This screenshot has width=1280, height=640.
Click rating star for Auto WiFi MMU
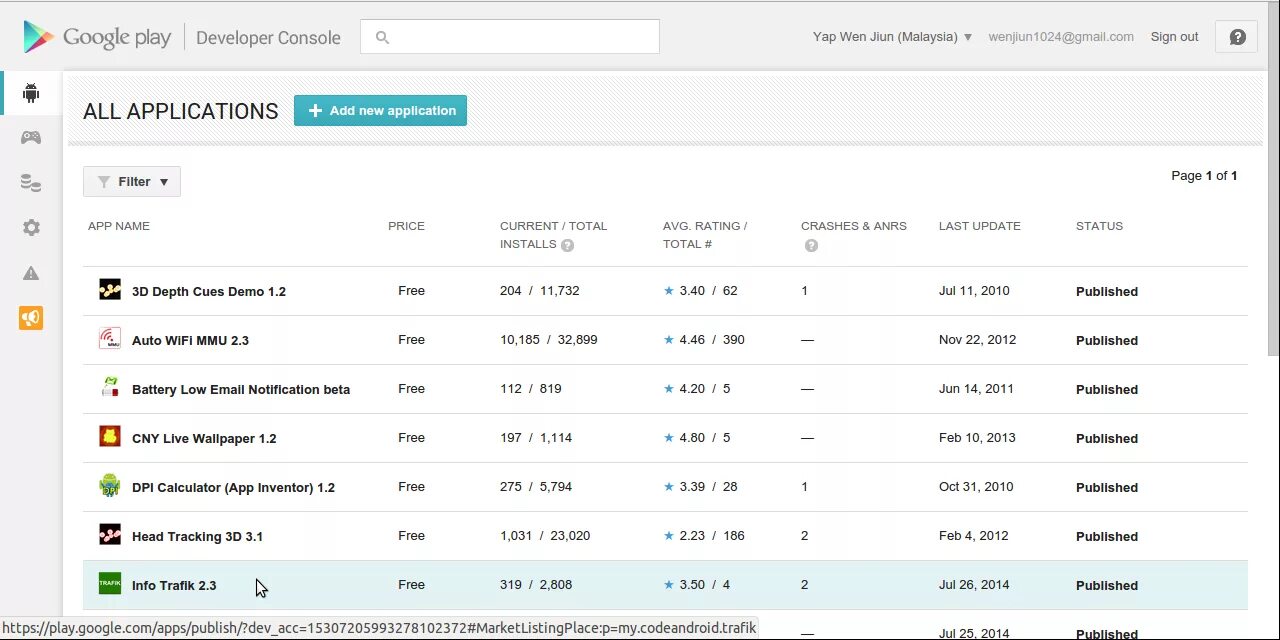tap(669, 340)
